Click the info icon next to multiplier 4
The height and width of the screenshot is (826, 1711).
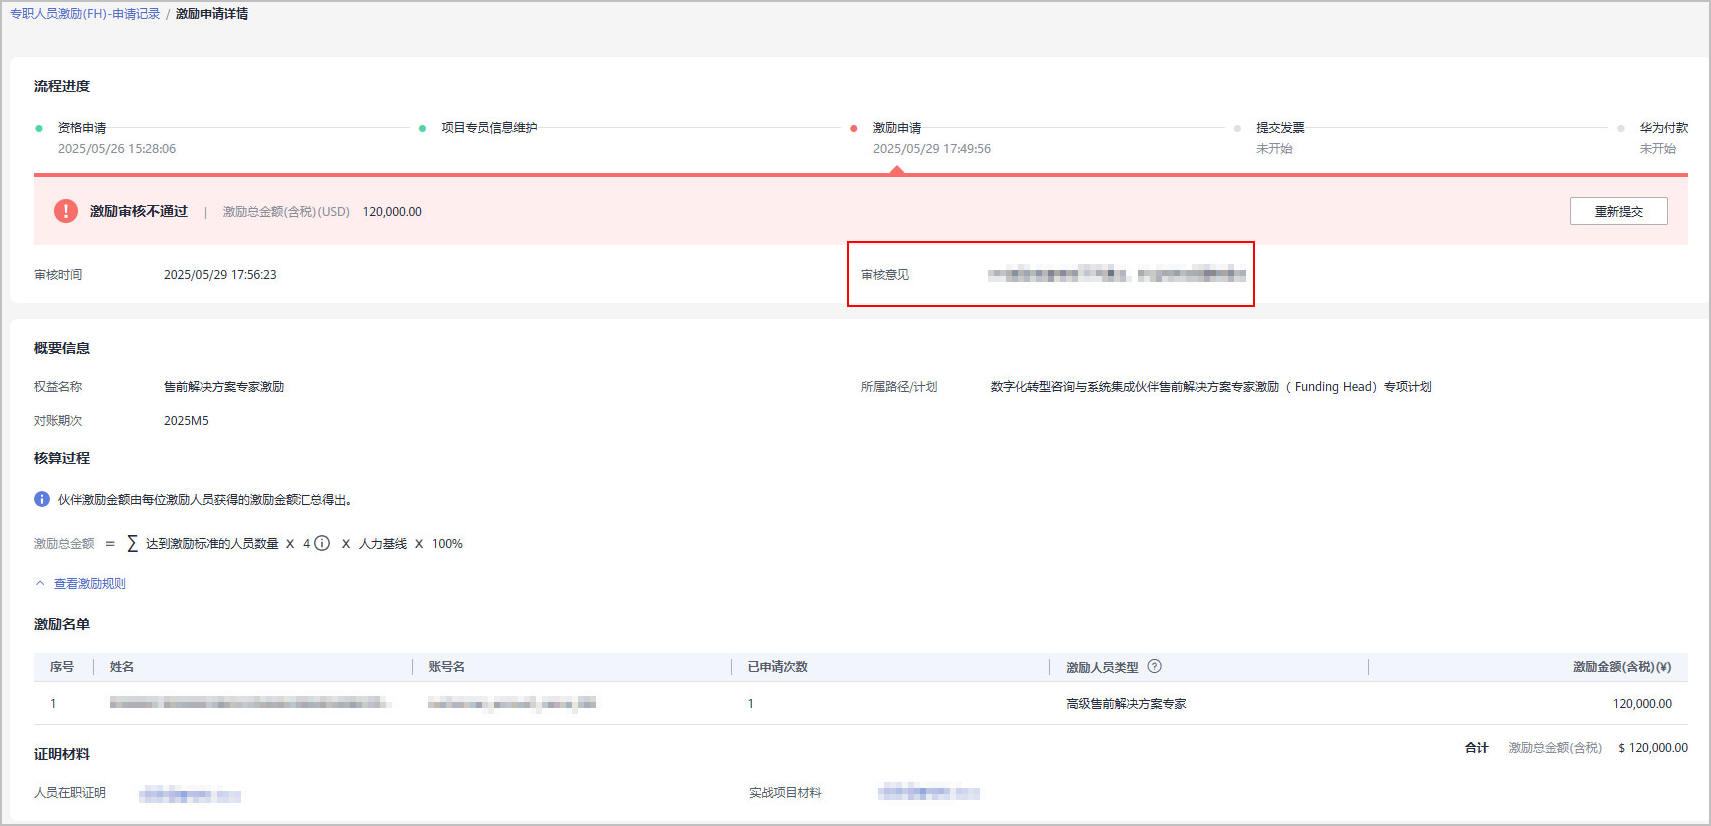(x=322, y=544)
